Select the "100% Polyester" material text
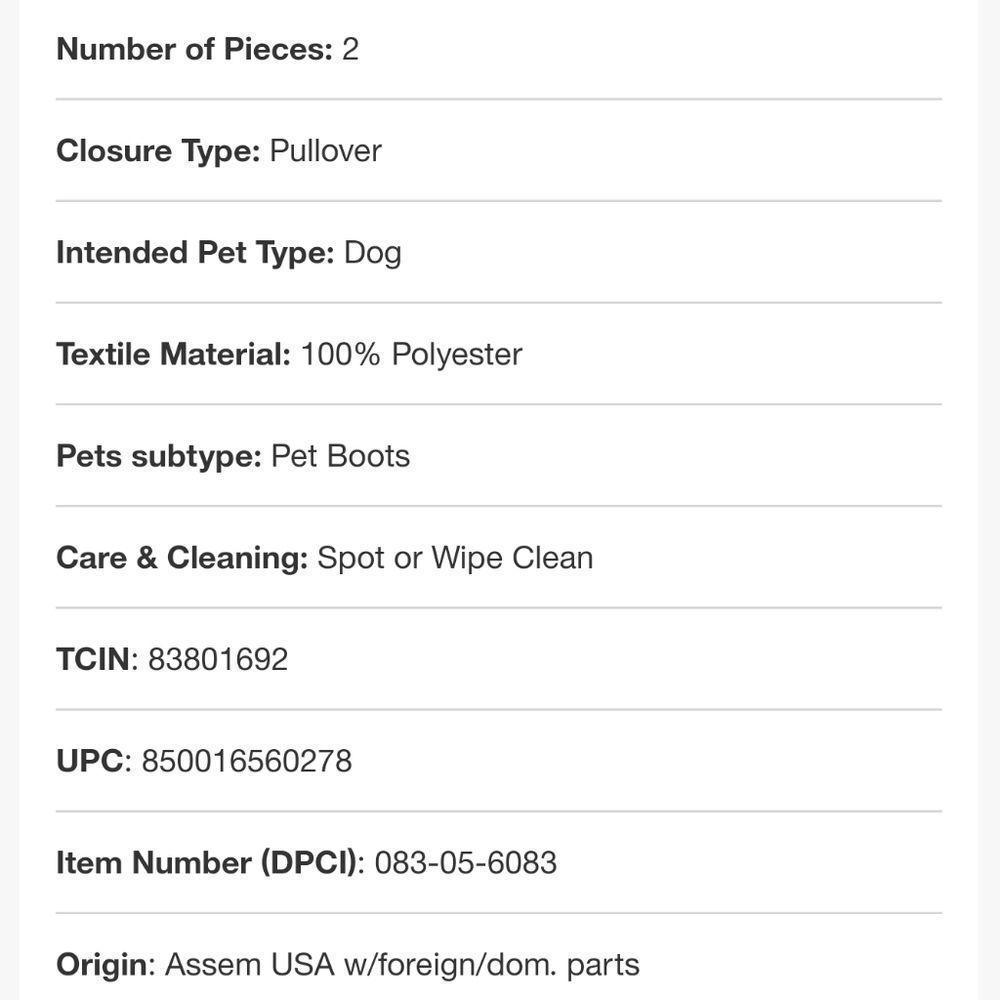The image size is (1000, 1000). (411, 355)
